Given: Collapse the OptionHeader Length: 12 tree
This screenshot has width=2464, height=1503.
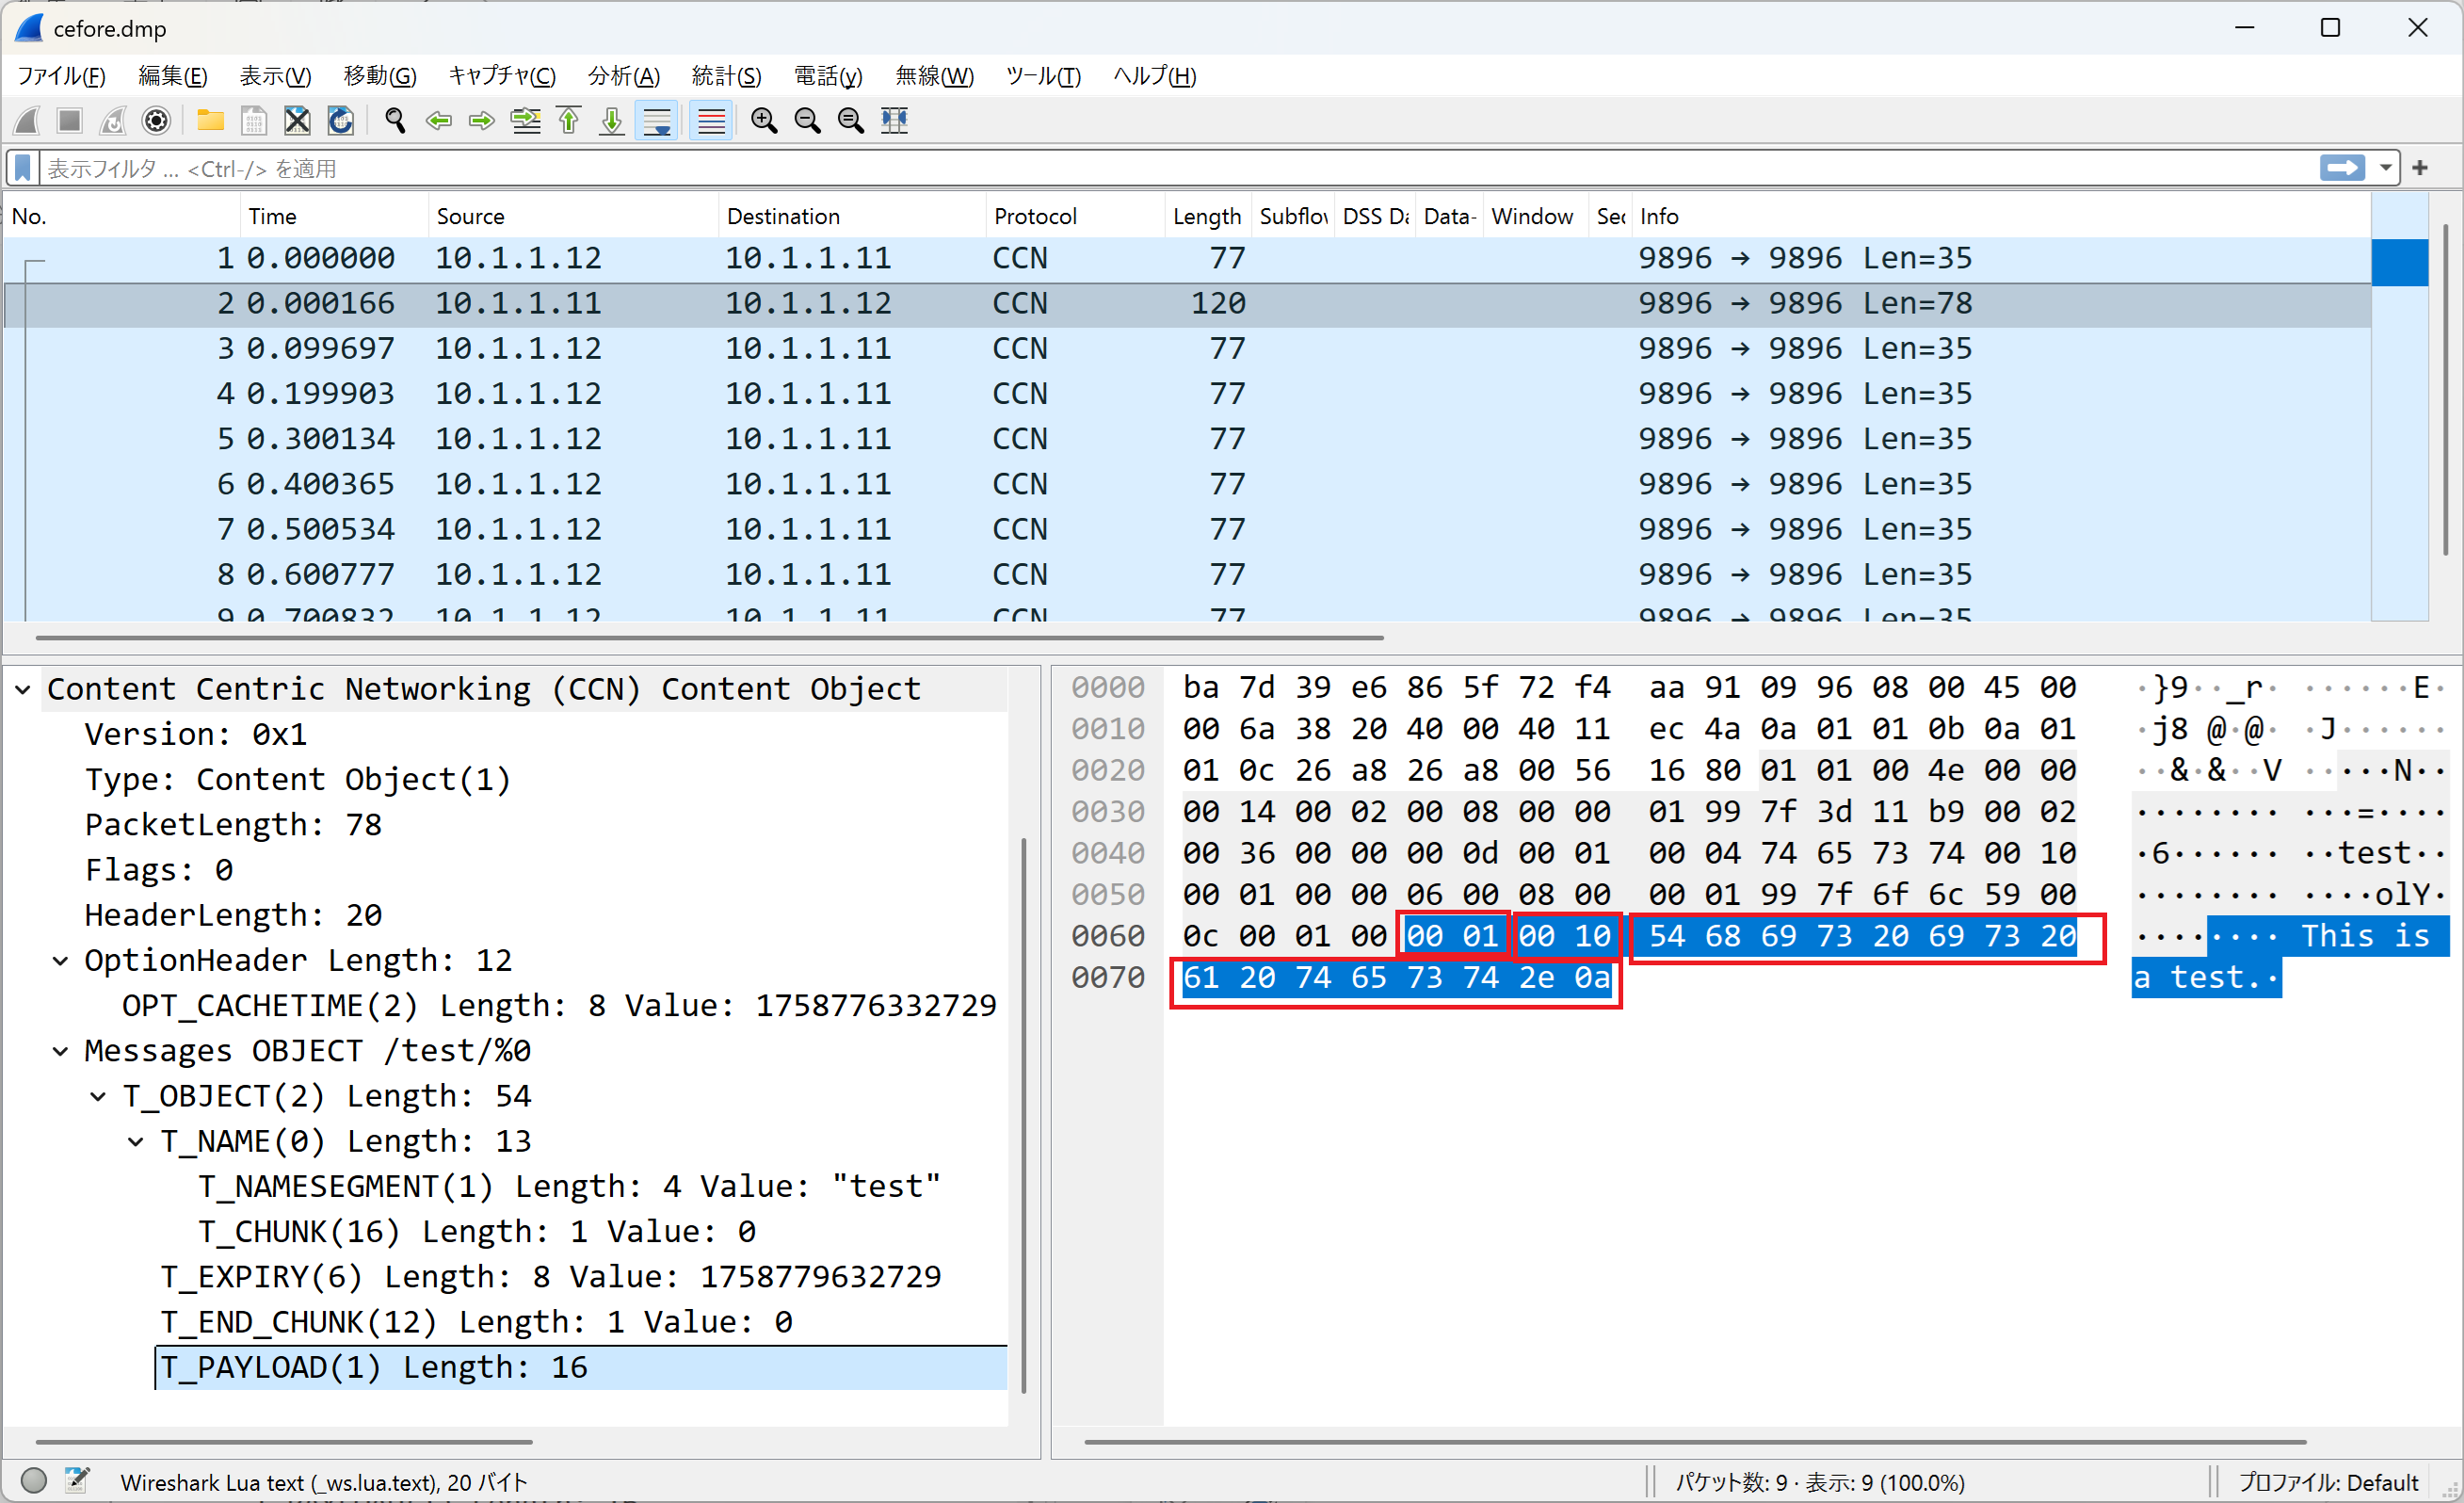Looking at the screenshot, I should click(x=61, y=961).
